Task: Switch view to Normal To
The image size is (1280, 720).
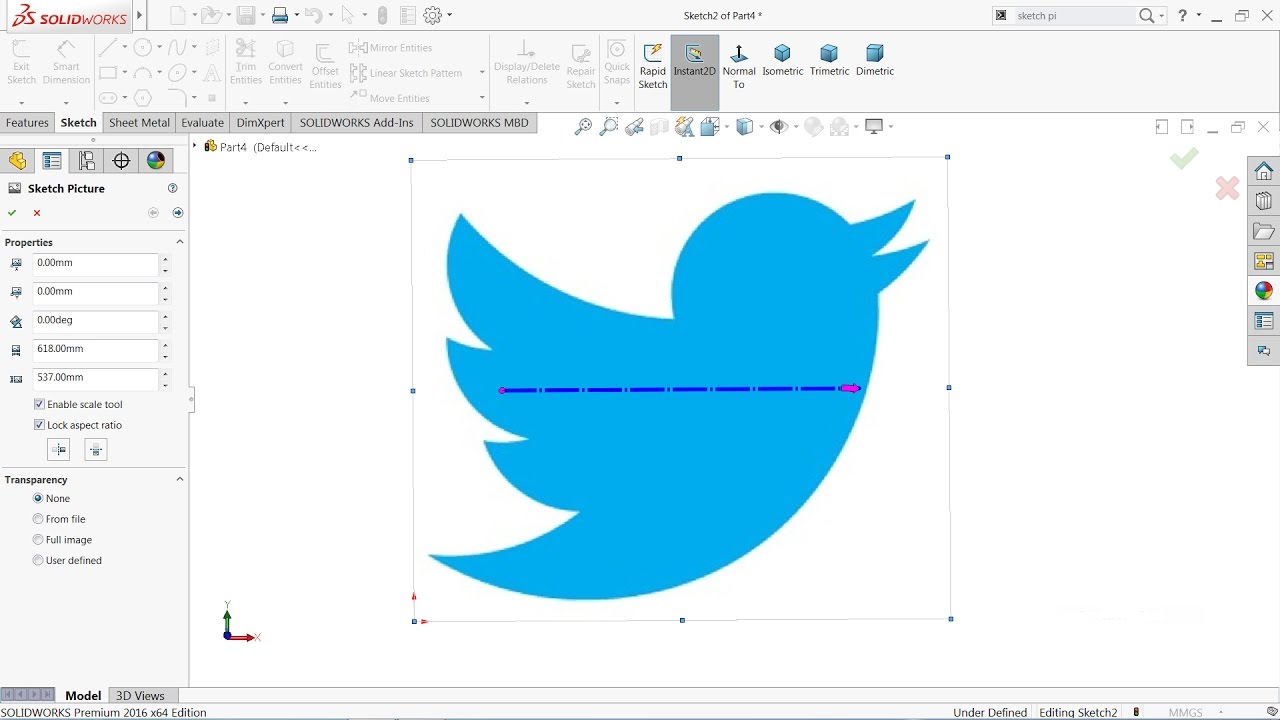Action: click(739, 67)
